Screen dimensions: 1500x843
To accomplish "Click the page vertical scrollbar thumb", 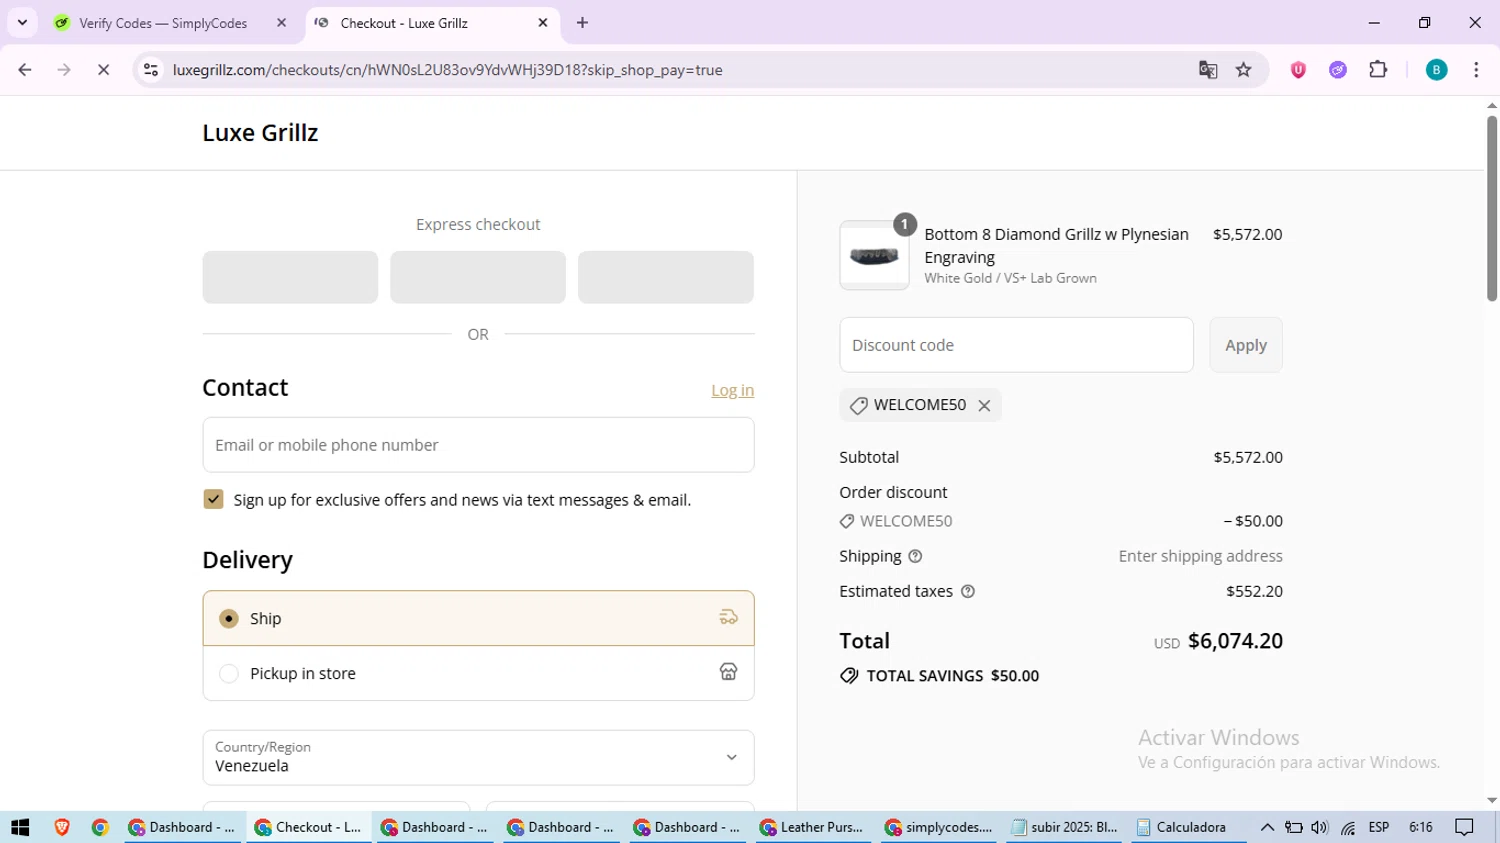I will point(1491,208).
